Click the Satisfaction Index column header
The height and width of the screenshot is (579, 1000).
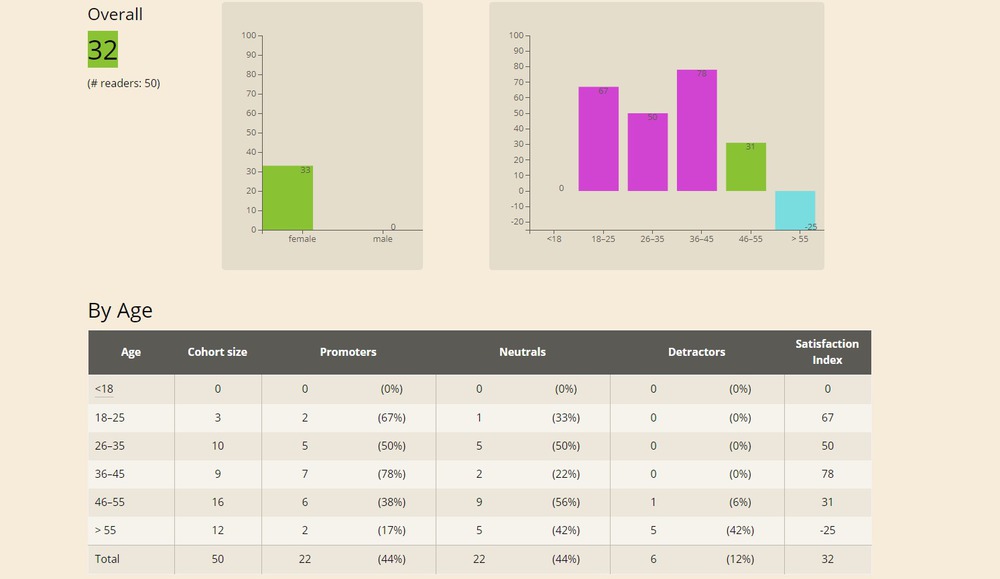point(827,352)
